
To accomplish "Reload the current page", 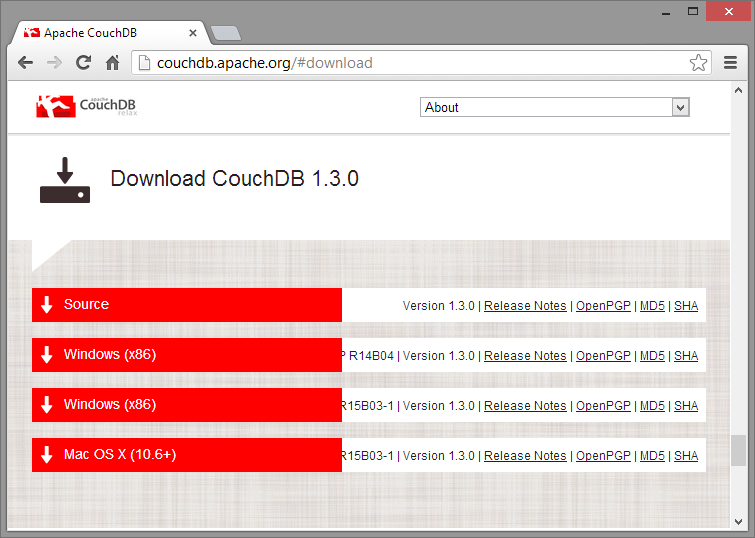I will click(84, 63).
